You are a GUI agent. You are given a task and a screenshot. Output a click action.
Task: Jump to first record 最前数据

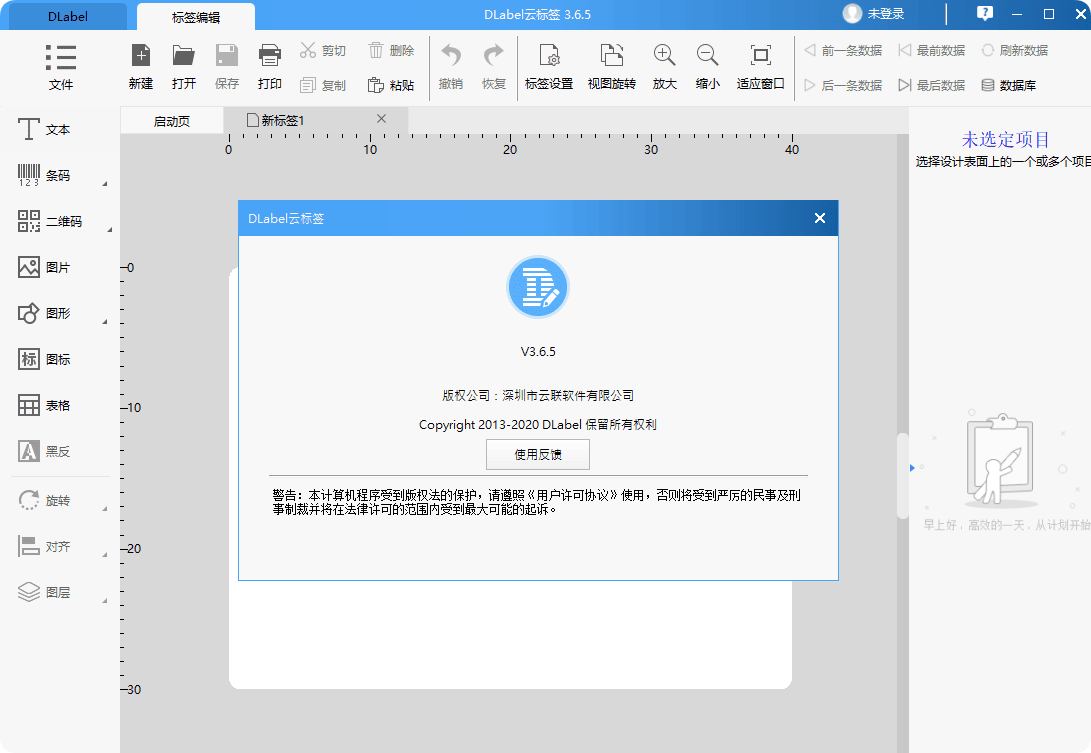pos(932,51)
